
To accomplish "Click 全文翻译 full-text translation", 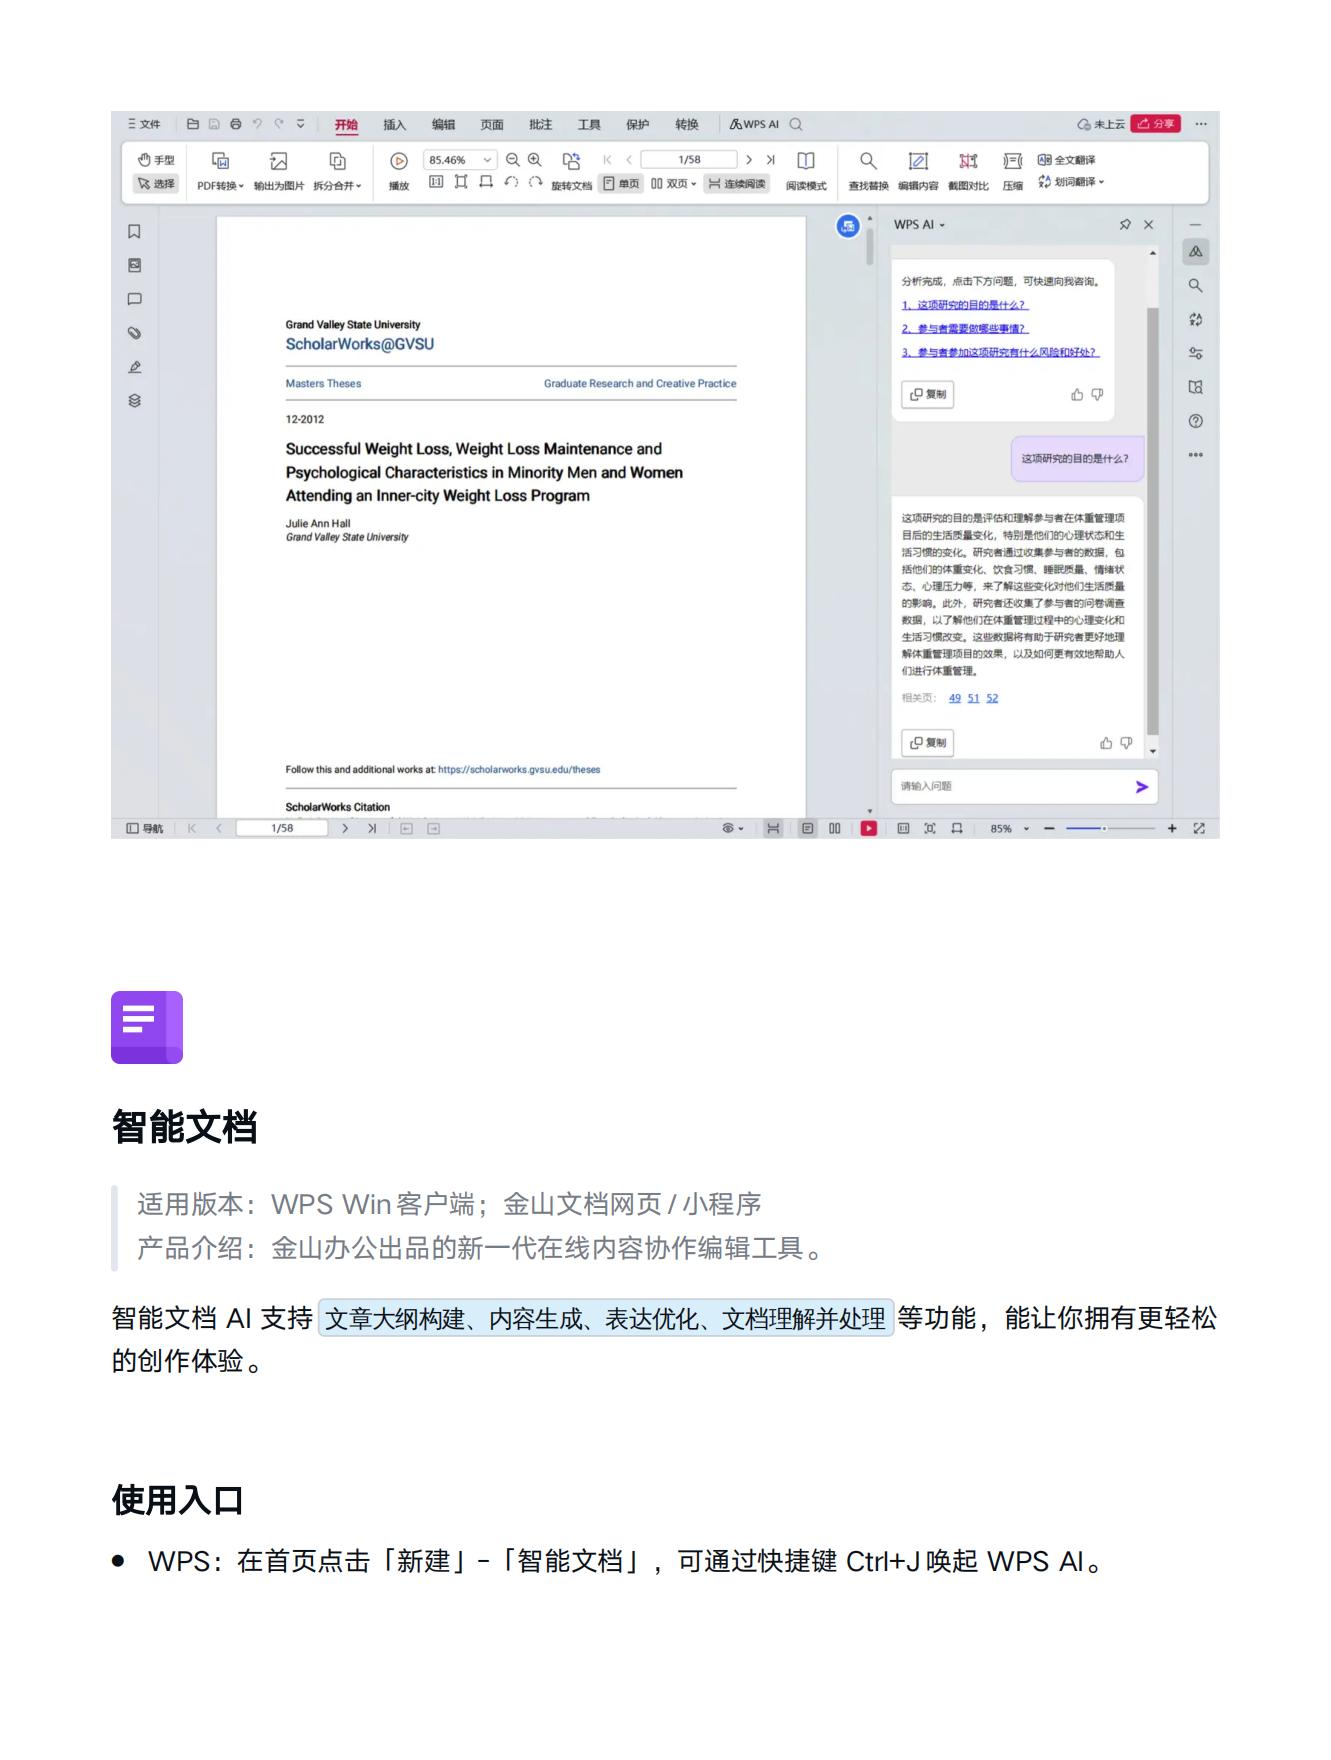I will pyautogui.click(x=1066, y=160).
